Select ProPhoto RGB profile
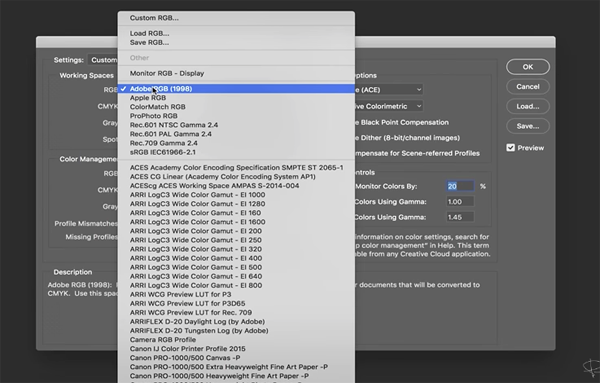Screen dimensions: 600x383 (x=236, y=116)
